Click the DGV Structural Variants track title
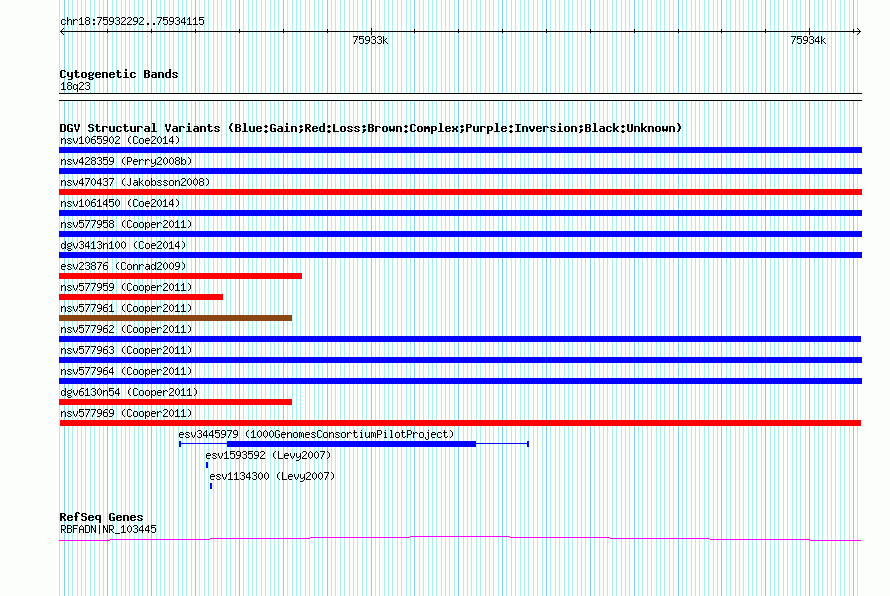890x596 pixels. pos(371,128)
